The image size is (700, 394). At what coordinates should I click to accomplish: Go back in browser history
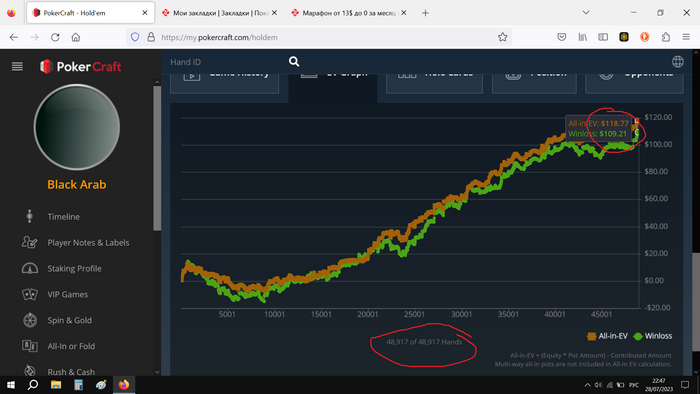pos(14,37)
